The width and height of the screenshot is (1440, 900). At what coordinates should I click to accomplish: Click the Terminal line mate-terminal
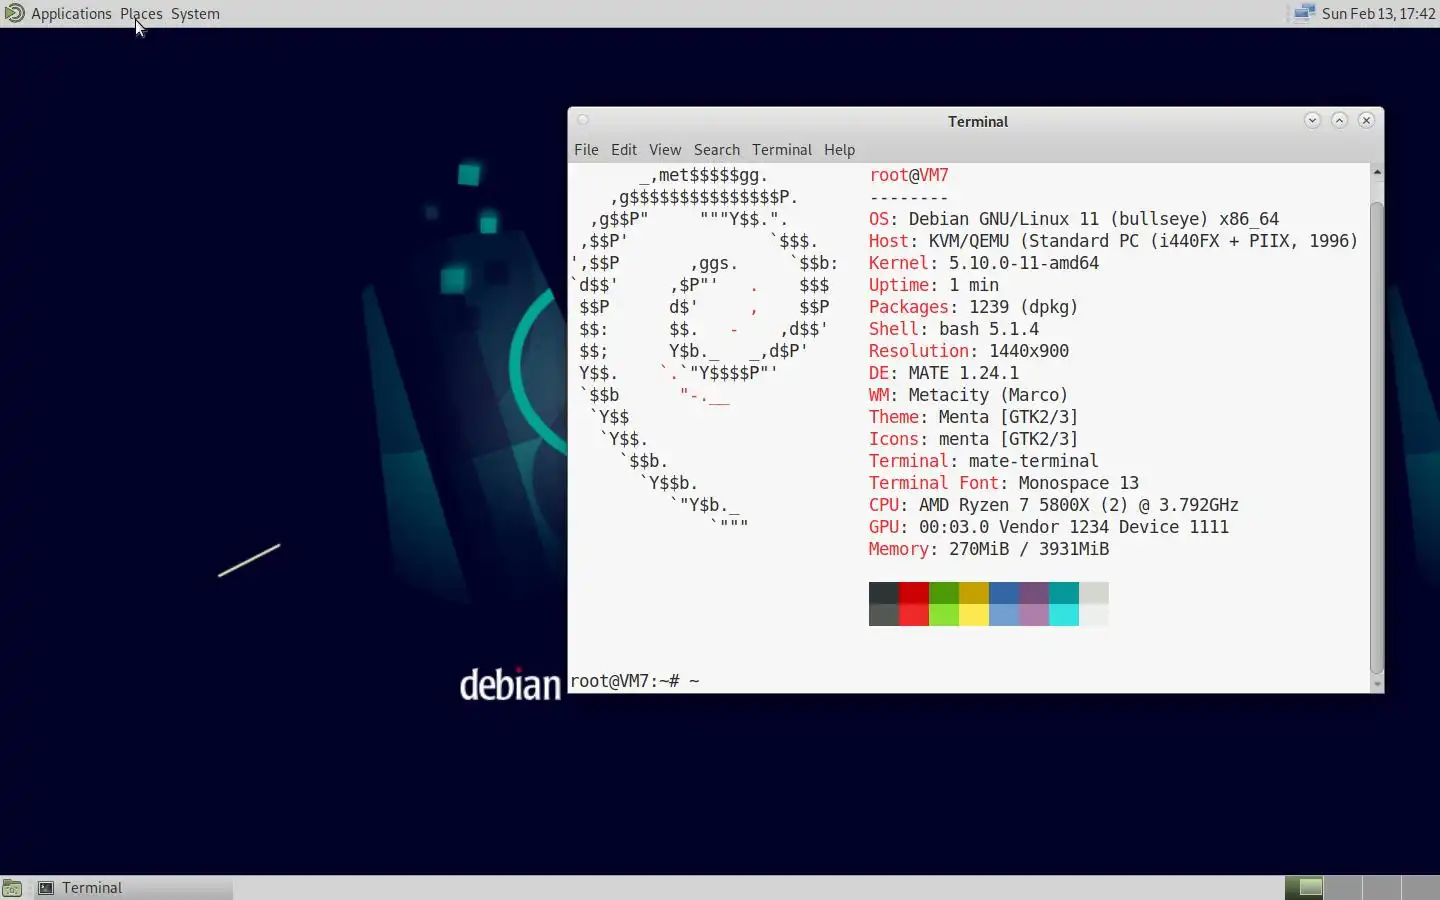pos(984,461)
